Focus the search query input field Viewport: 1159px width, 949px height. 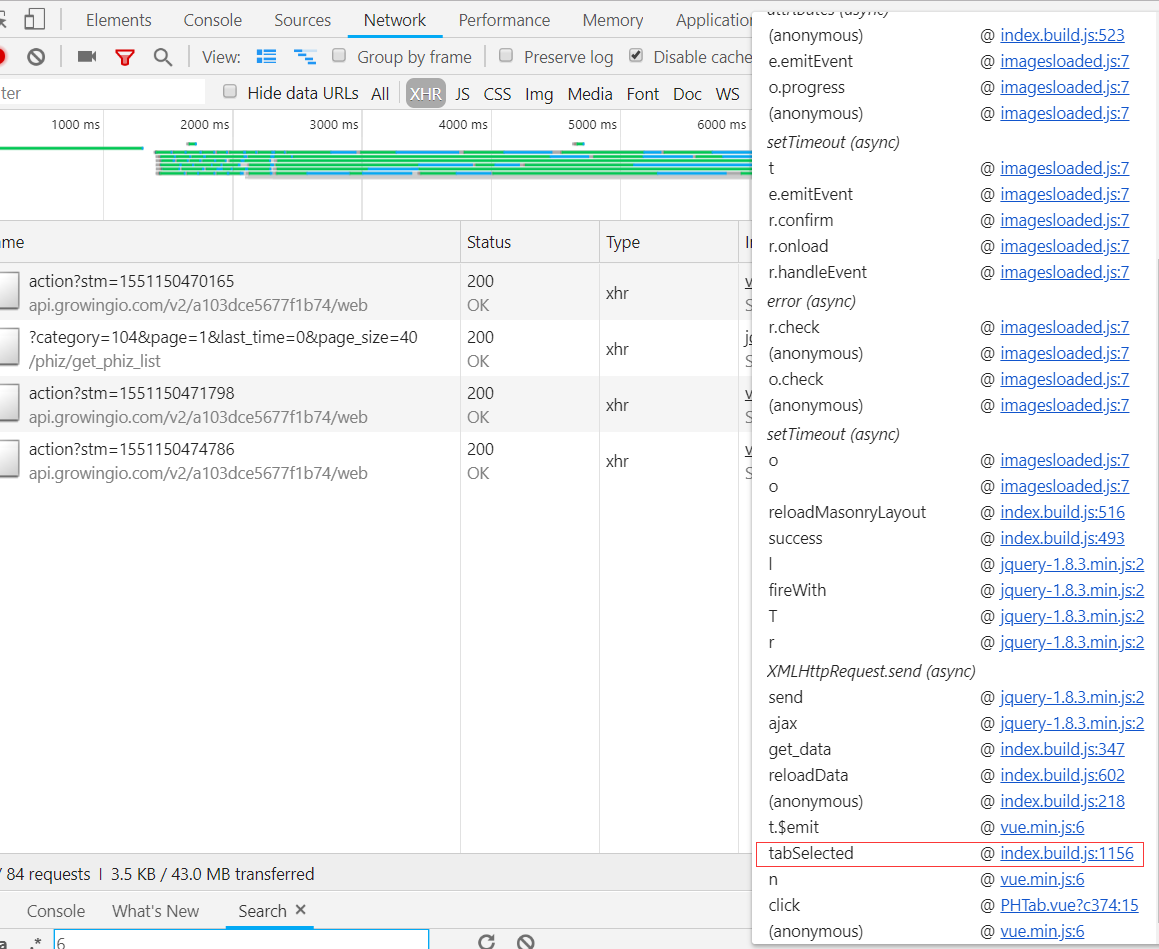[241, 939]
